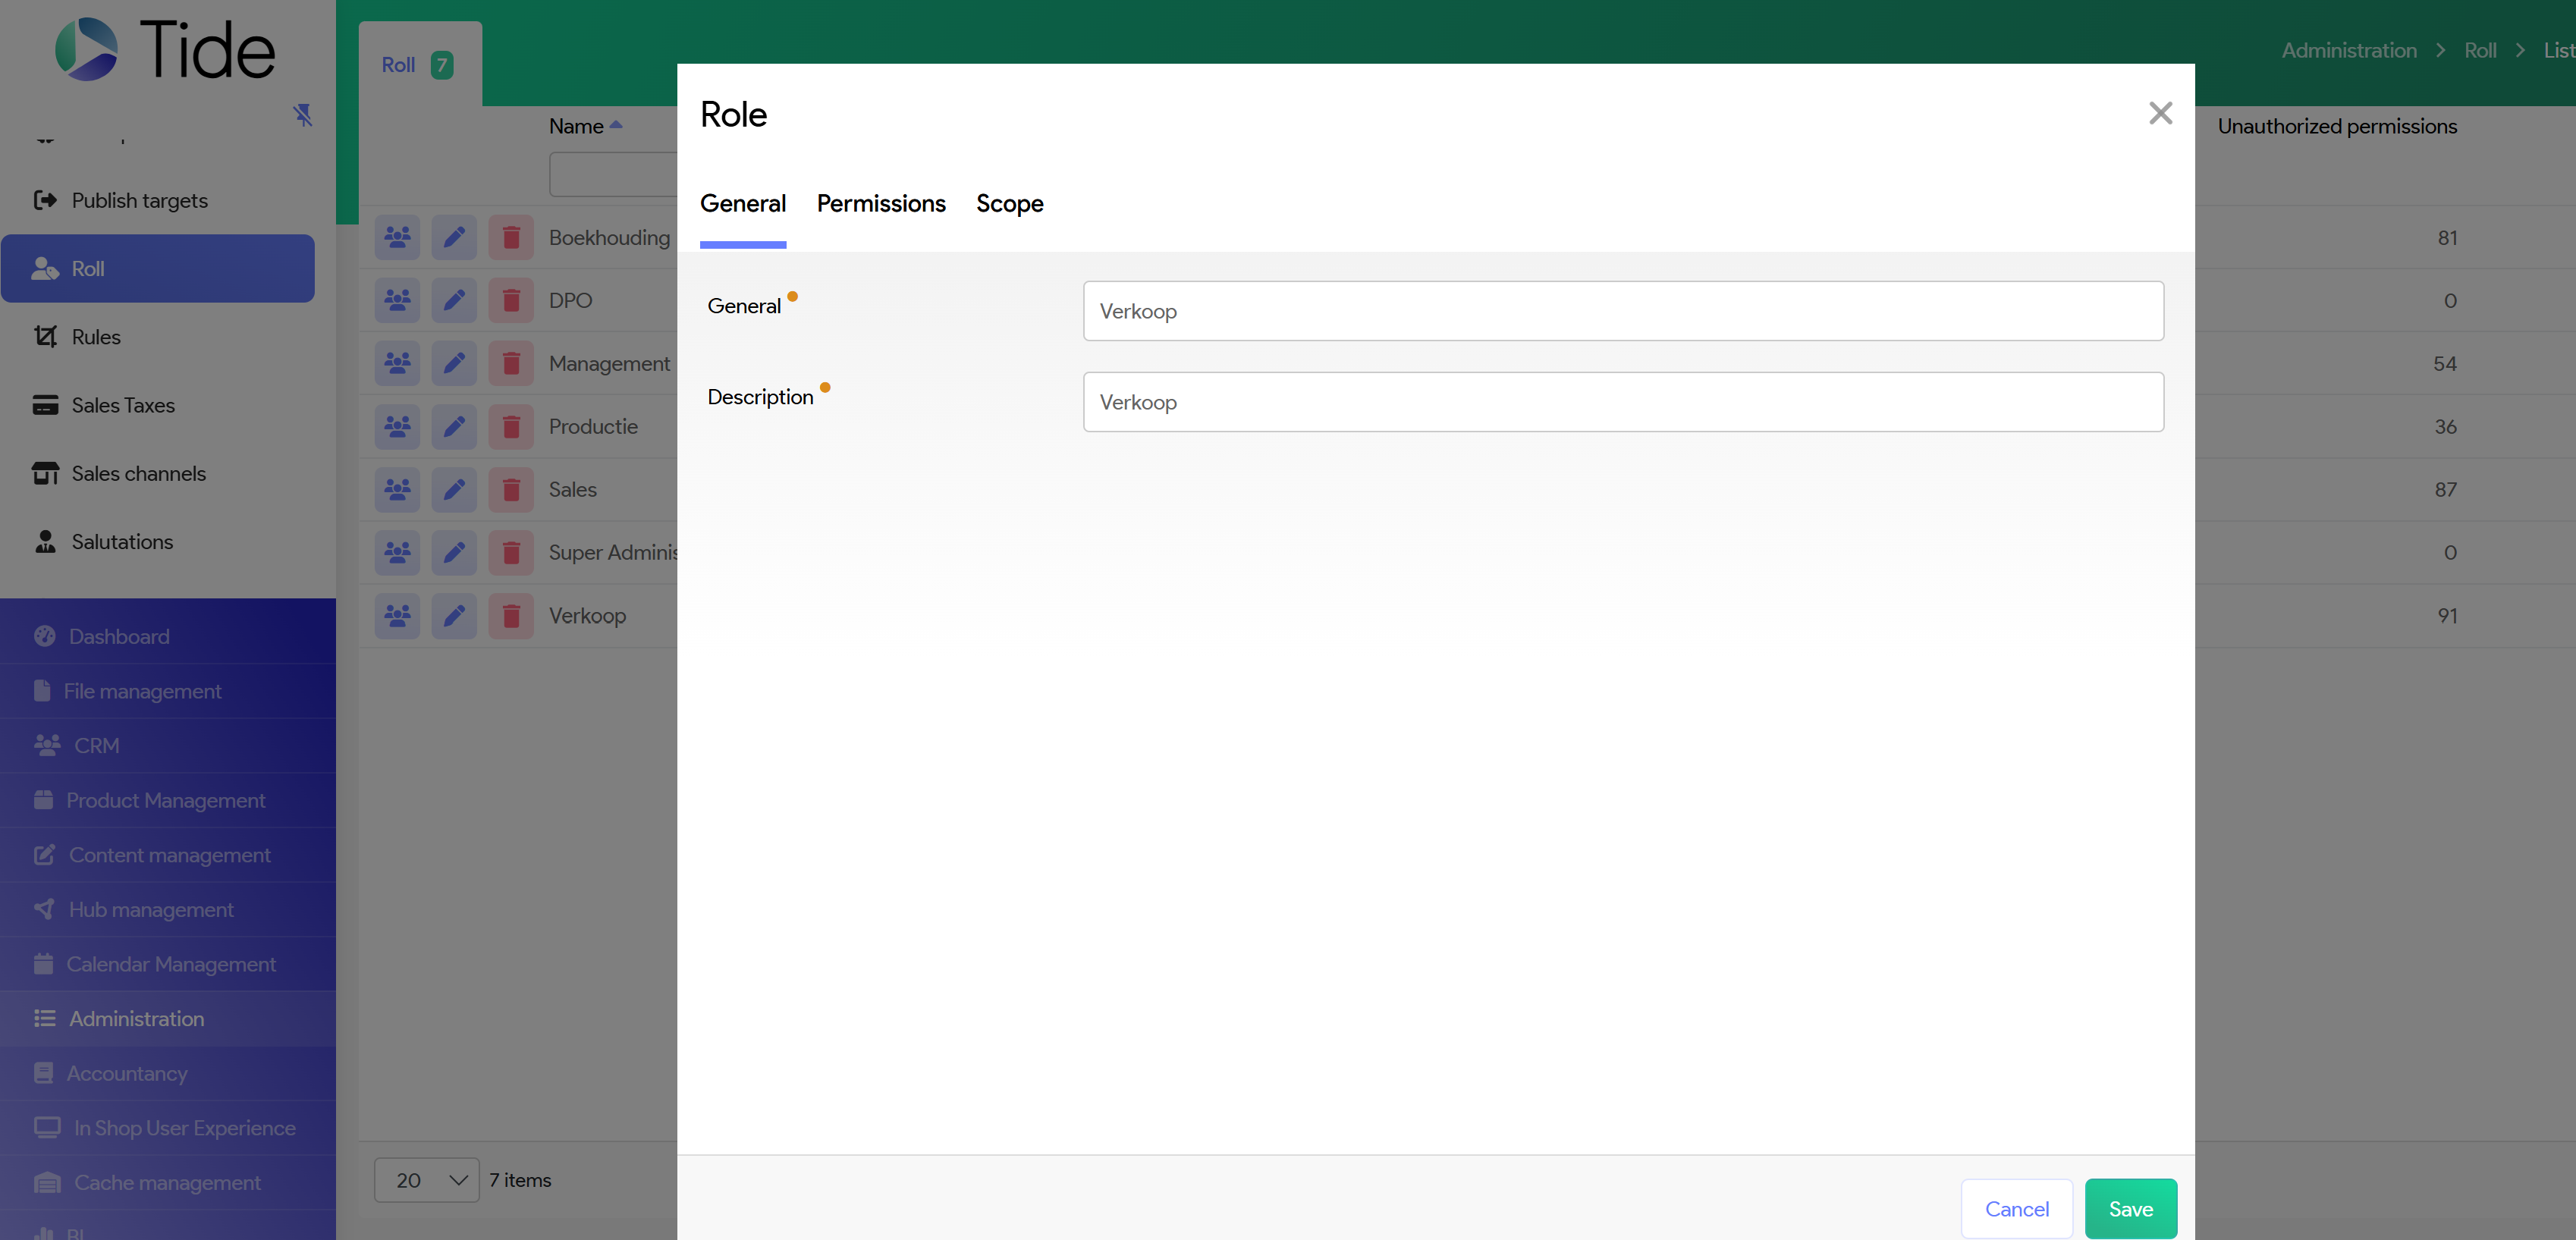Open users icon for Management role

(397, 363)
